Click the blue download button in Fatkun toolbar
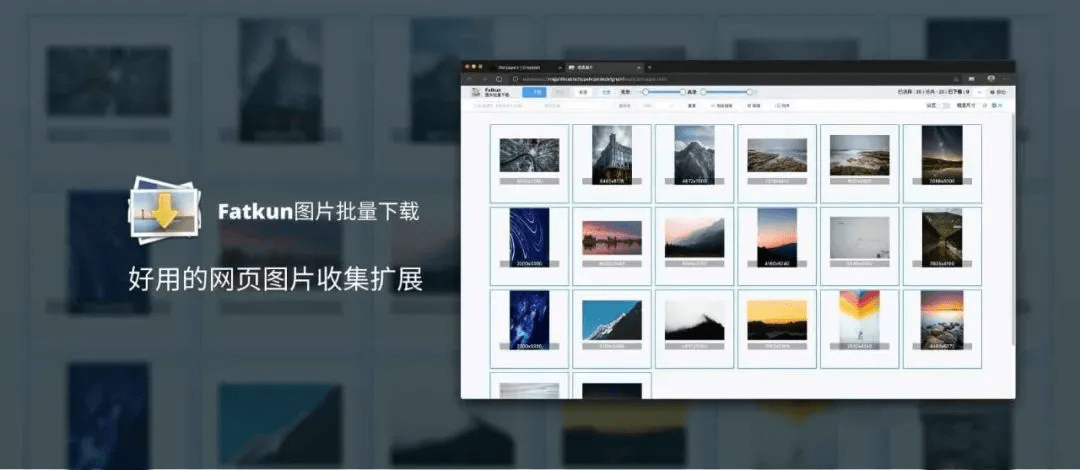The width and height of the screenshot is (1080, 470). pyautogui.click(x=535, y=92)
